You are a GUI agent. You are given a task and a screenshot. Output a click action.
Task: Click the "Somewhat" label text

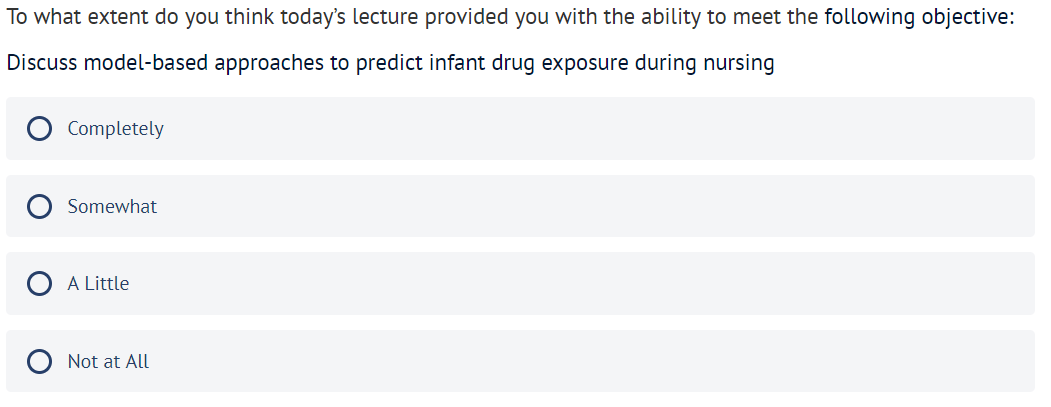coord(112,207)
